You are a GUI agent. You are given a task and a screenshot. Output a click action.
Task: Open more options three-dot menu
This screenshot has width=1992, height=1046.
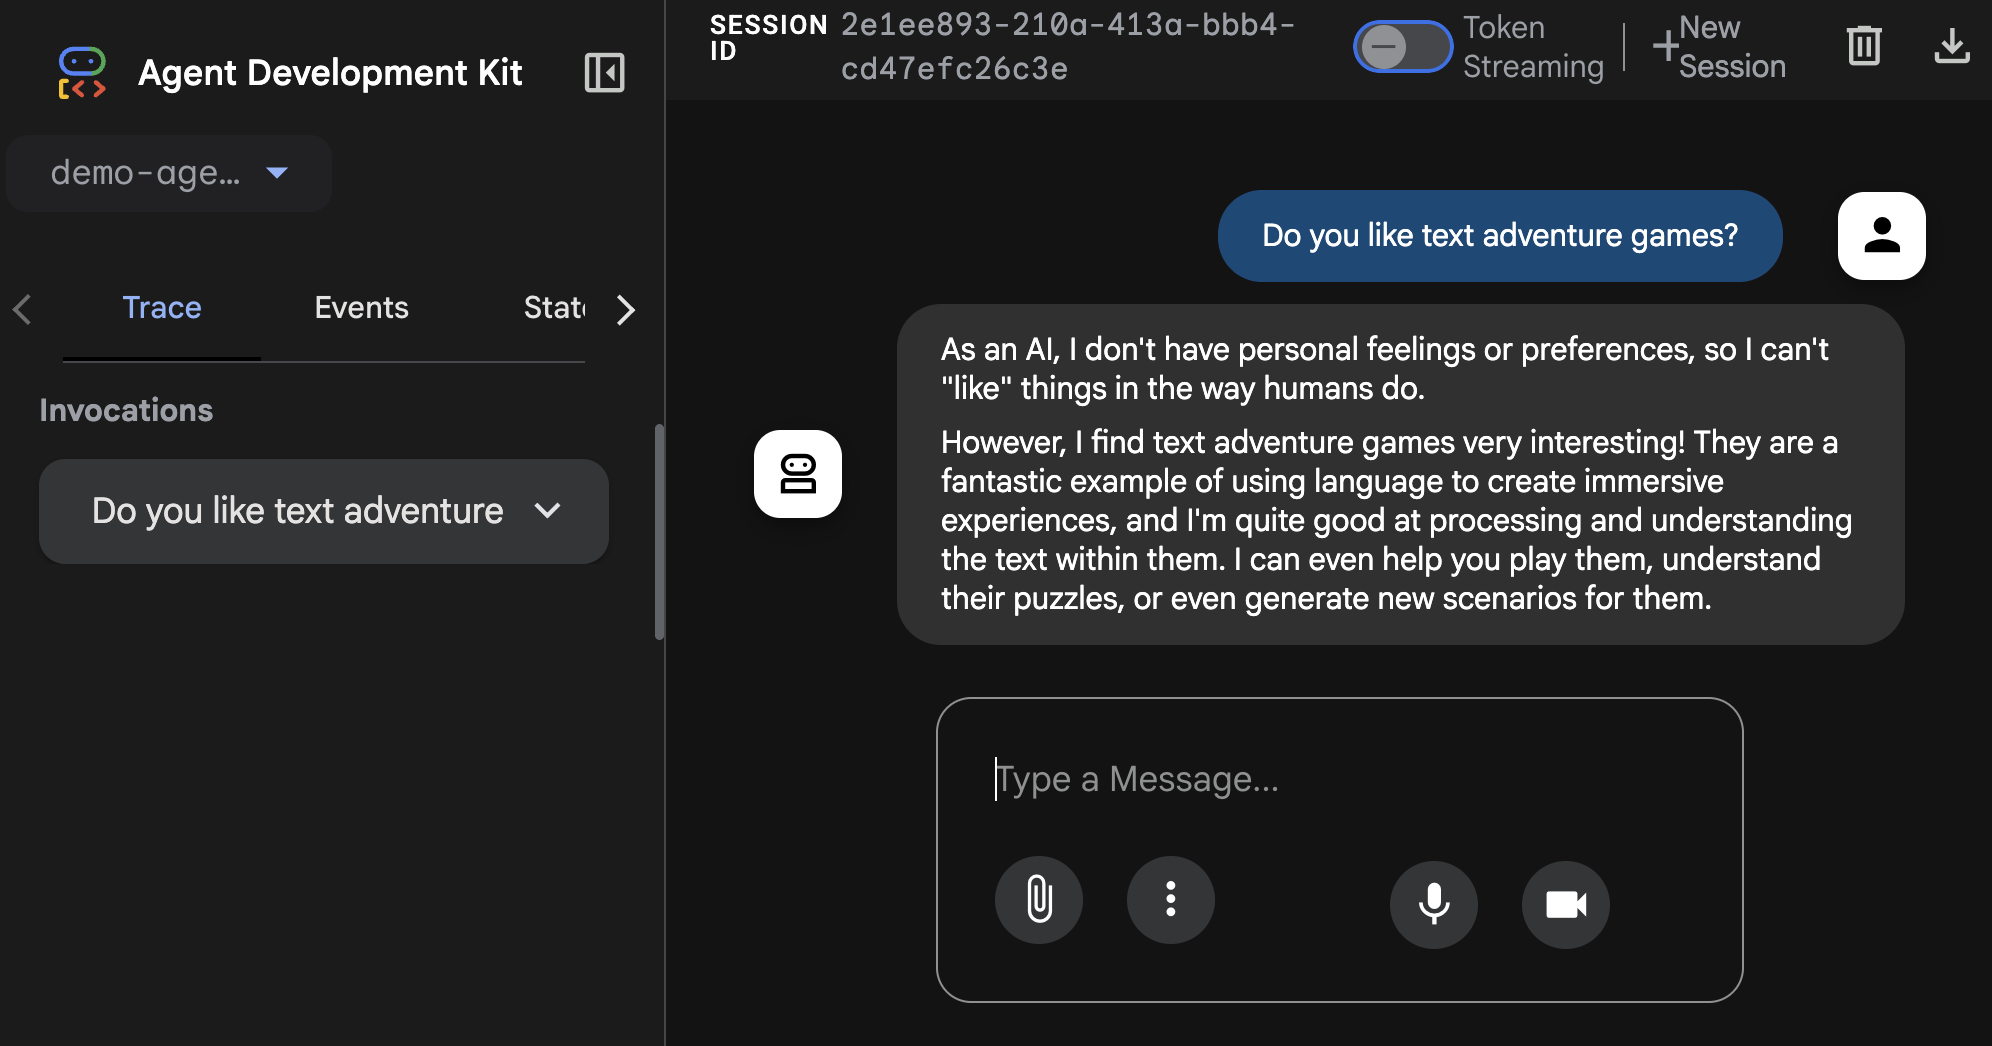point(1170,899)
